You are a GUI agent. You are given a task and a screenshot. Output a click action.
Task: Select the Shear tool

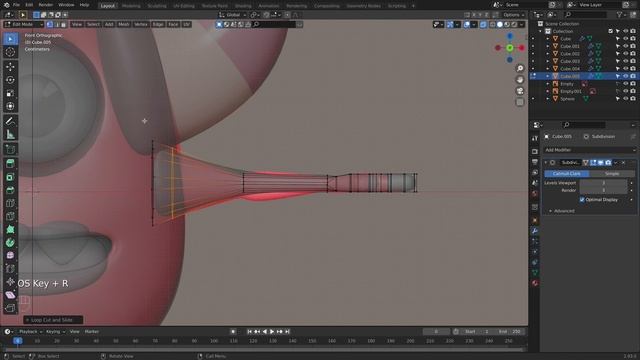tap(10, 295)
